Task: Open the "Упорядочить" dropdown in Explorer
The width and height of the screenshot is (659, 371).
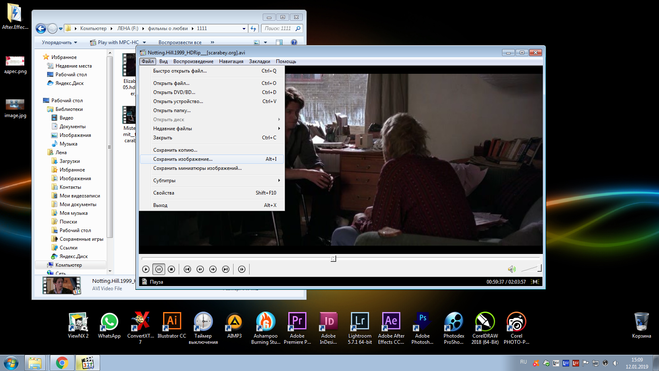Action: pos(59,42)
